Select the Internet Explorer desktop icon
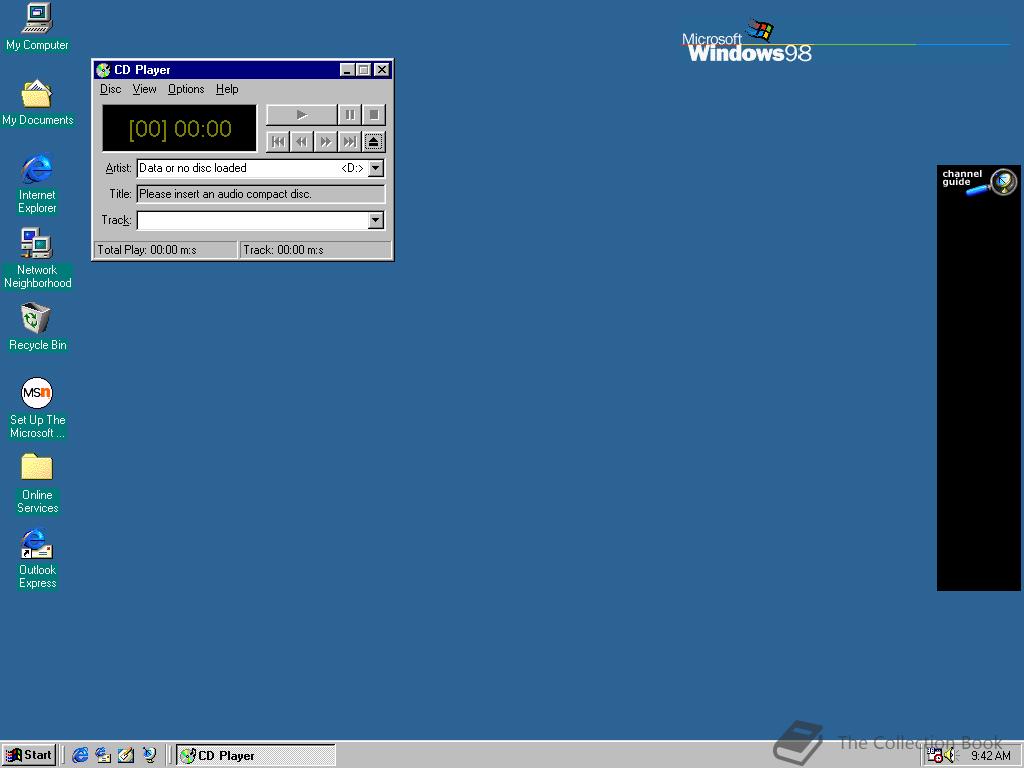 pos(37,184)
